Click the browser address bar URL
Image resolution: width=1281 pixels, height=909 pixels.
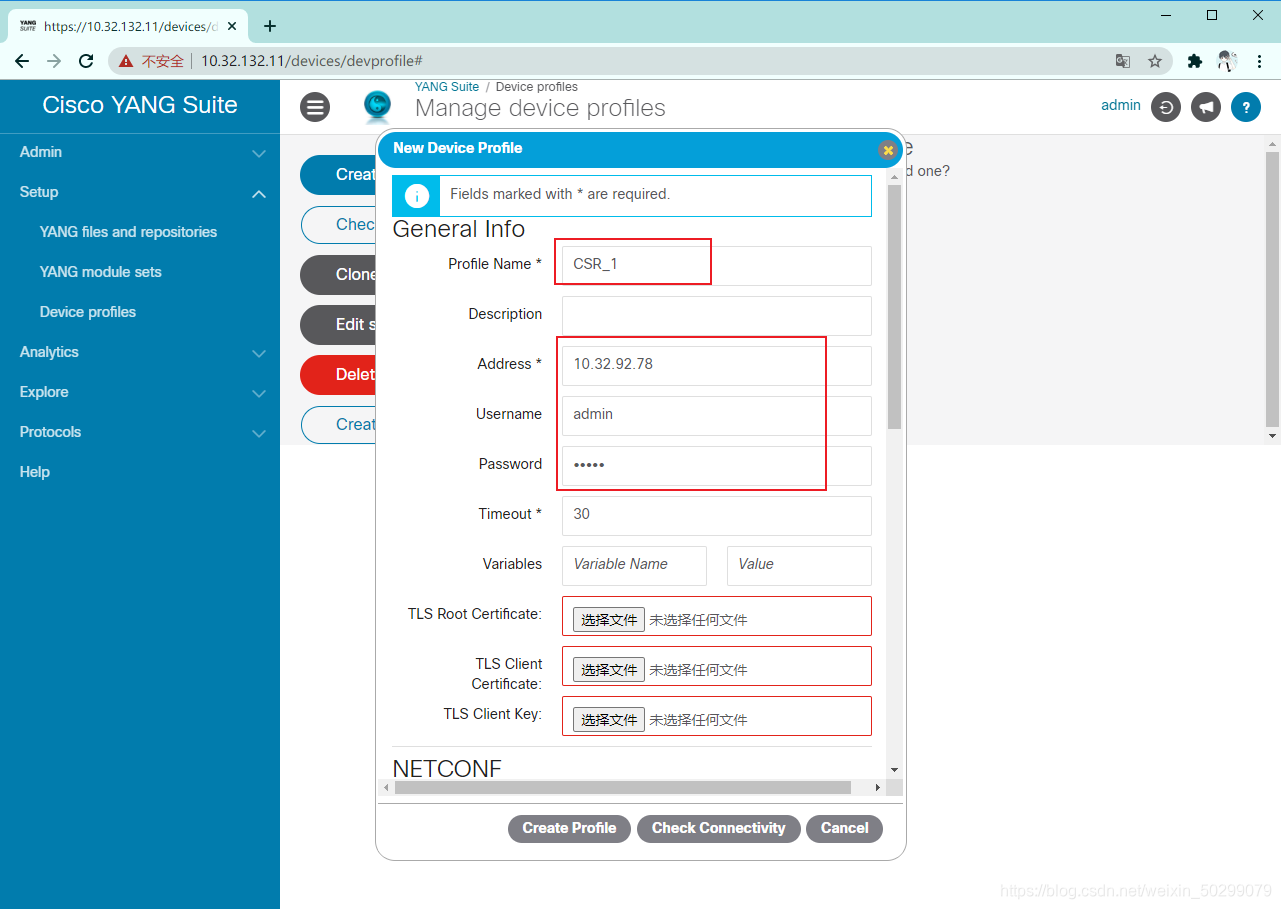311,61
